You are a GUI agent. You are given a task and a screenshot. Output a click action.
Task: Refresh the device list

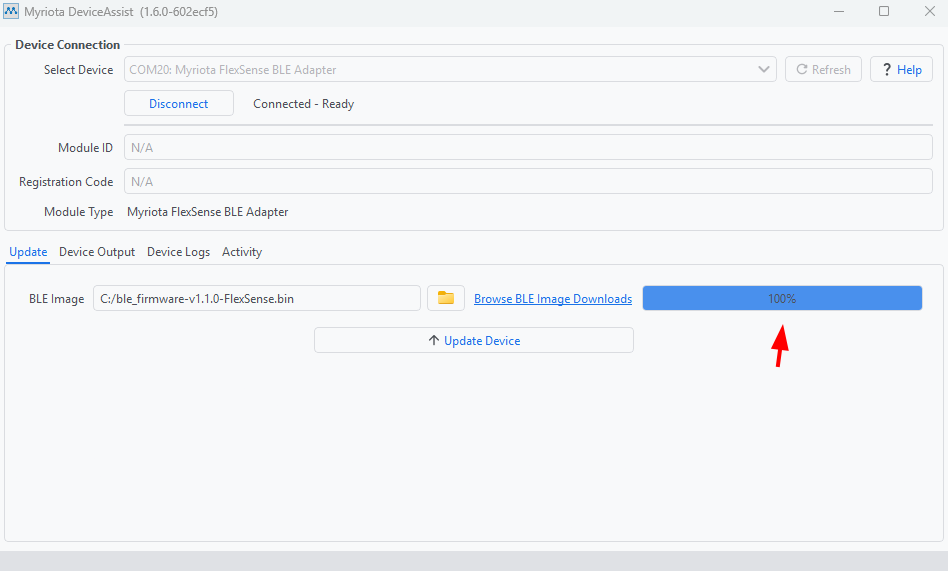click(823, 70)
